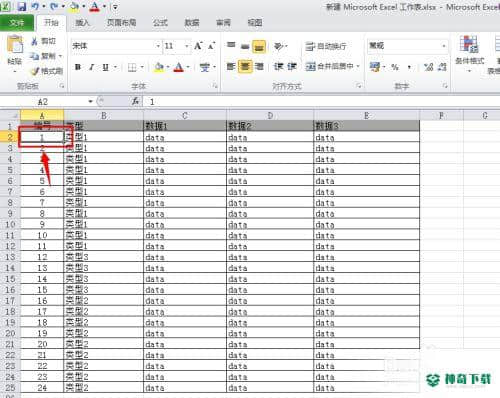Toggle Italic formatting button
500x398 pixels.
coord(92,67)
